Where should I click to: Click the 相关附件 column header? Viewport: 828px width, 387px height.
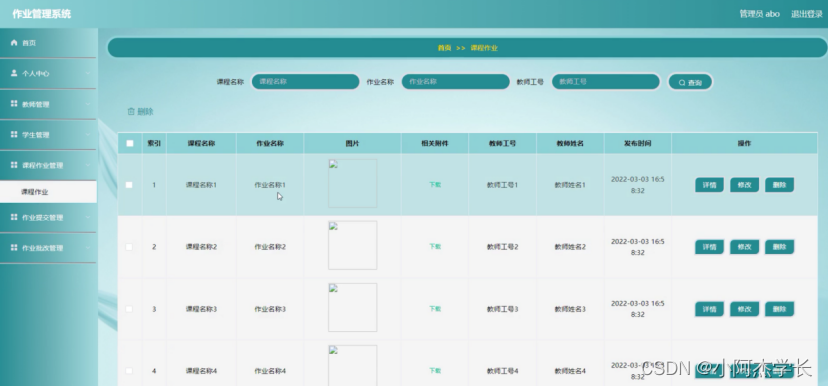click(435, 143)
